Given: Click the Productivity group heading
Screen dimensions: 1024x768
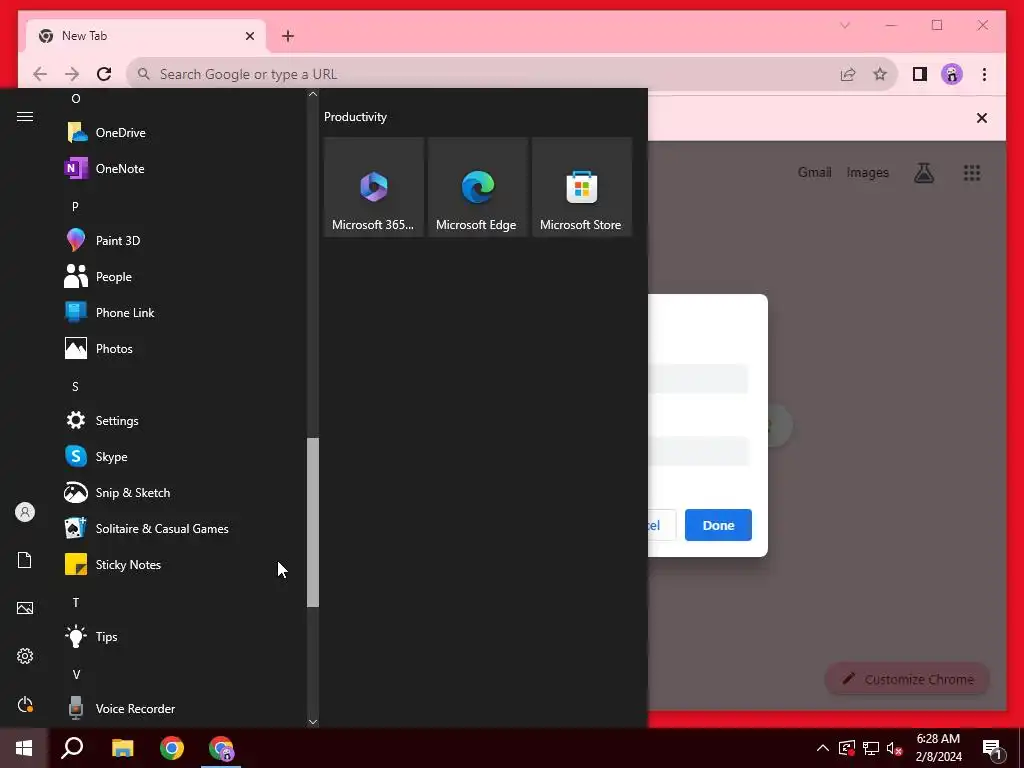Looking at the screenshot, I should 355,117.
